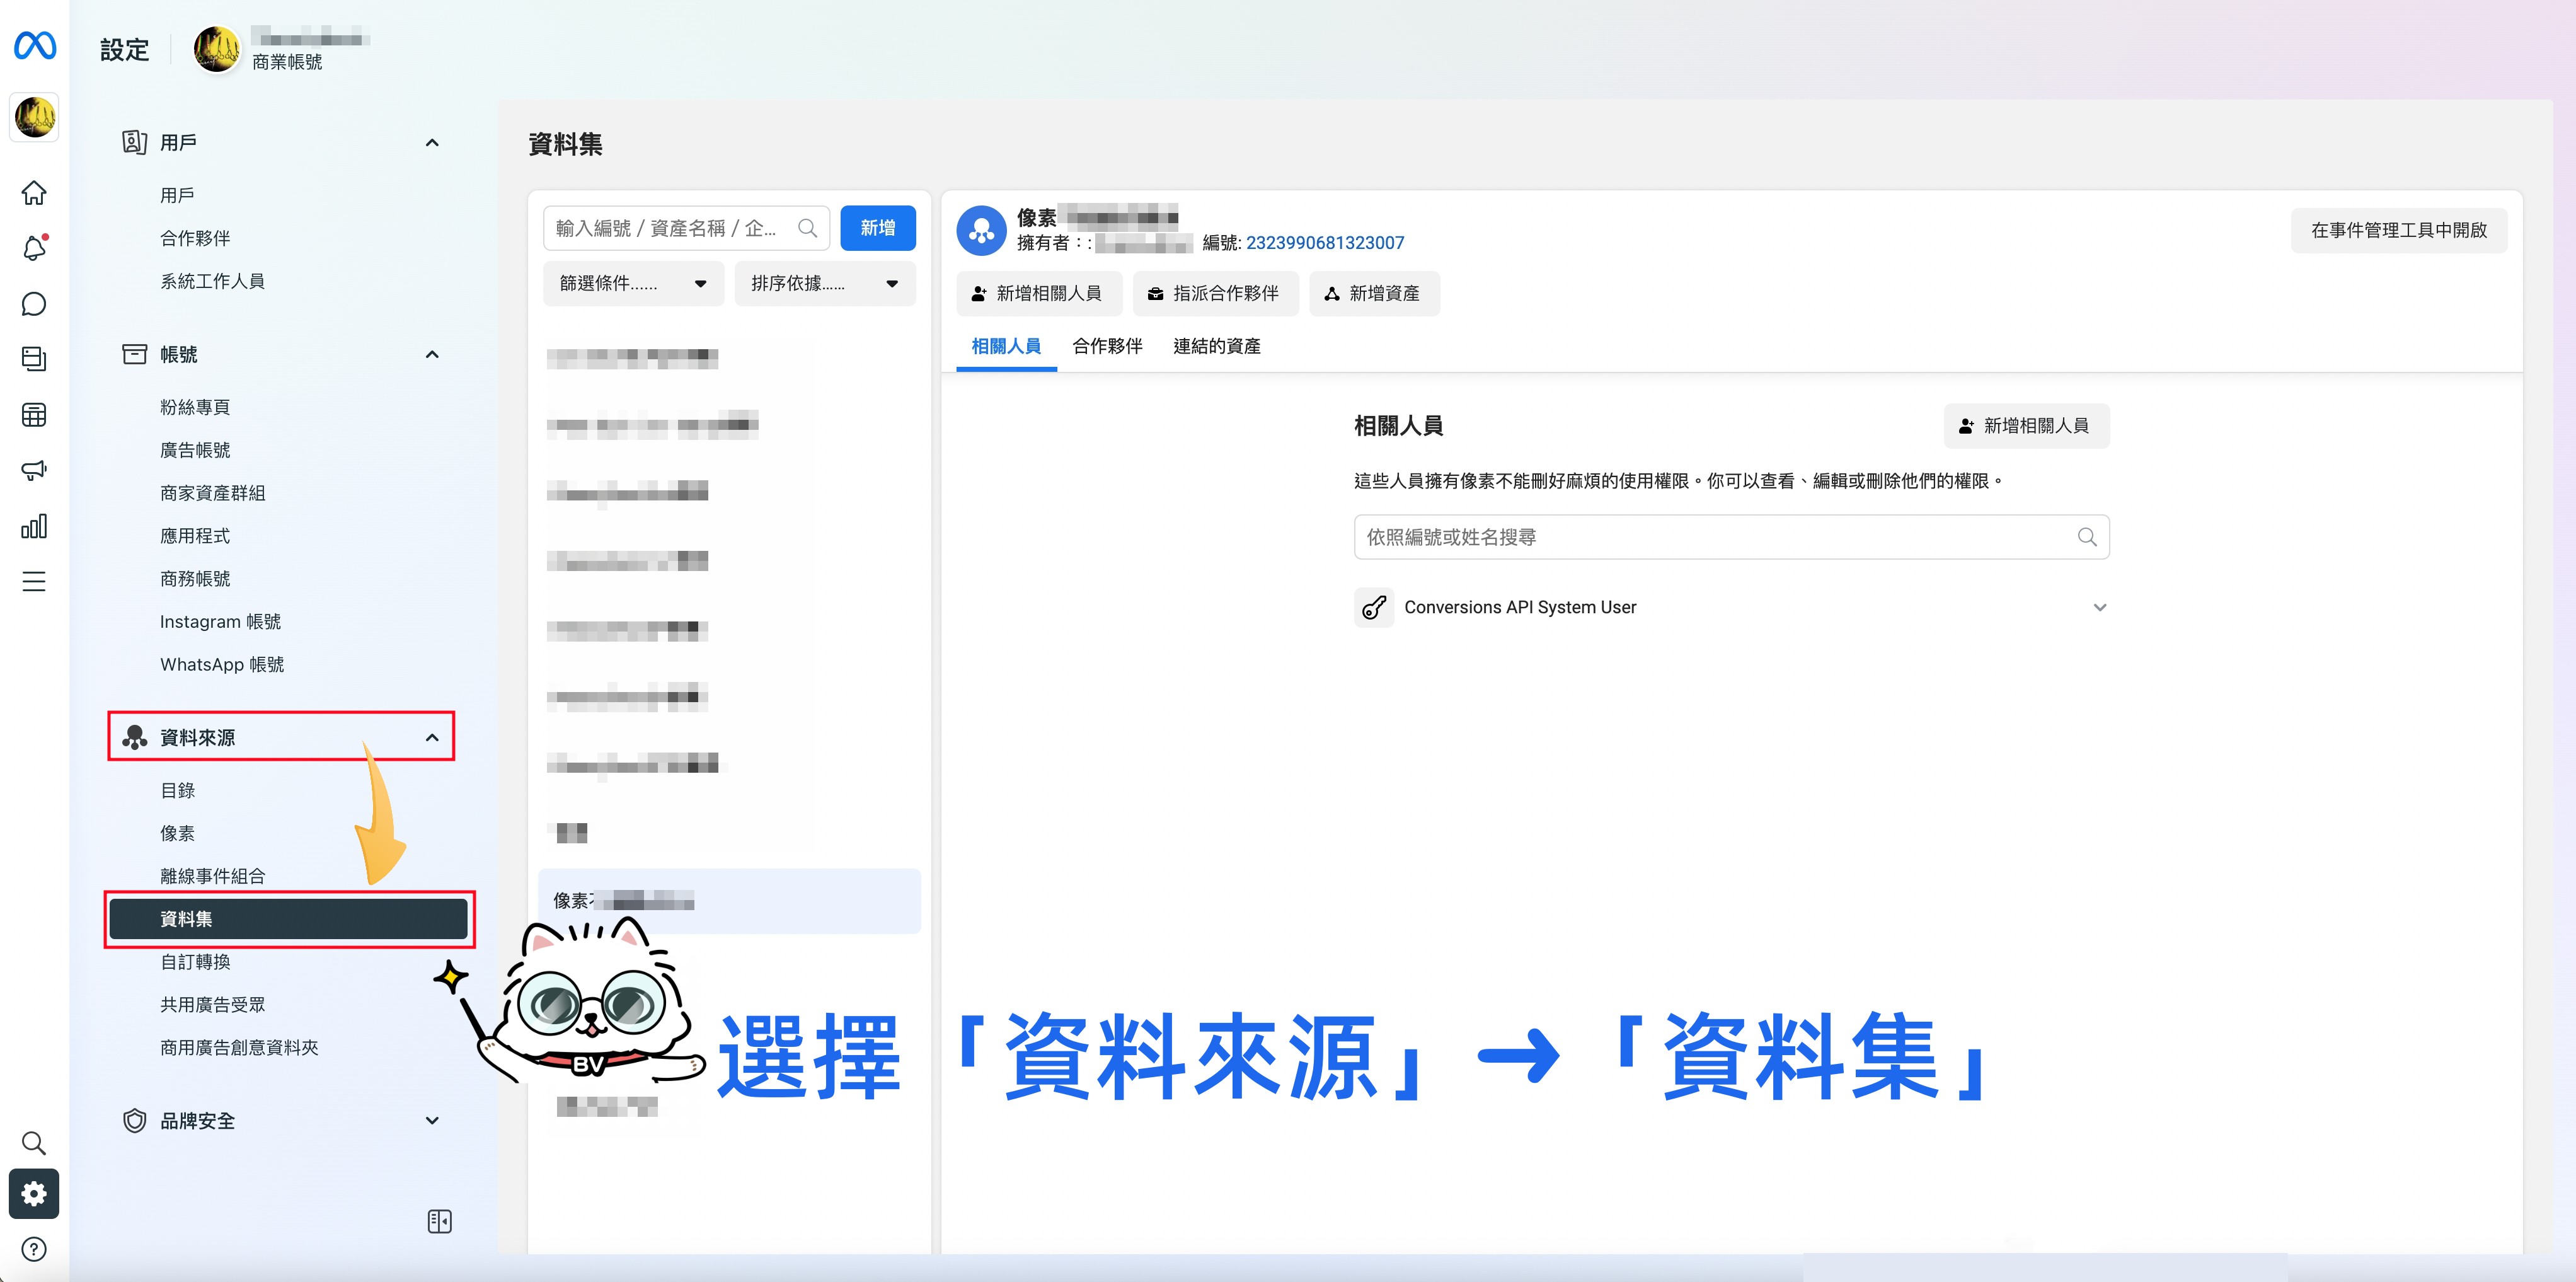Click the business account avatar in rail
The image size is (2576, 1282).
[x=35, y=117]
